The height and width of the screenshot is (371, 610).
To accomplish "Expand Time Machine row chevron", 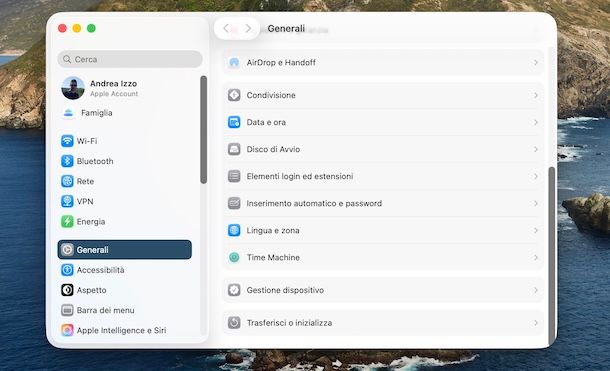I will tap(536, 257).
